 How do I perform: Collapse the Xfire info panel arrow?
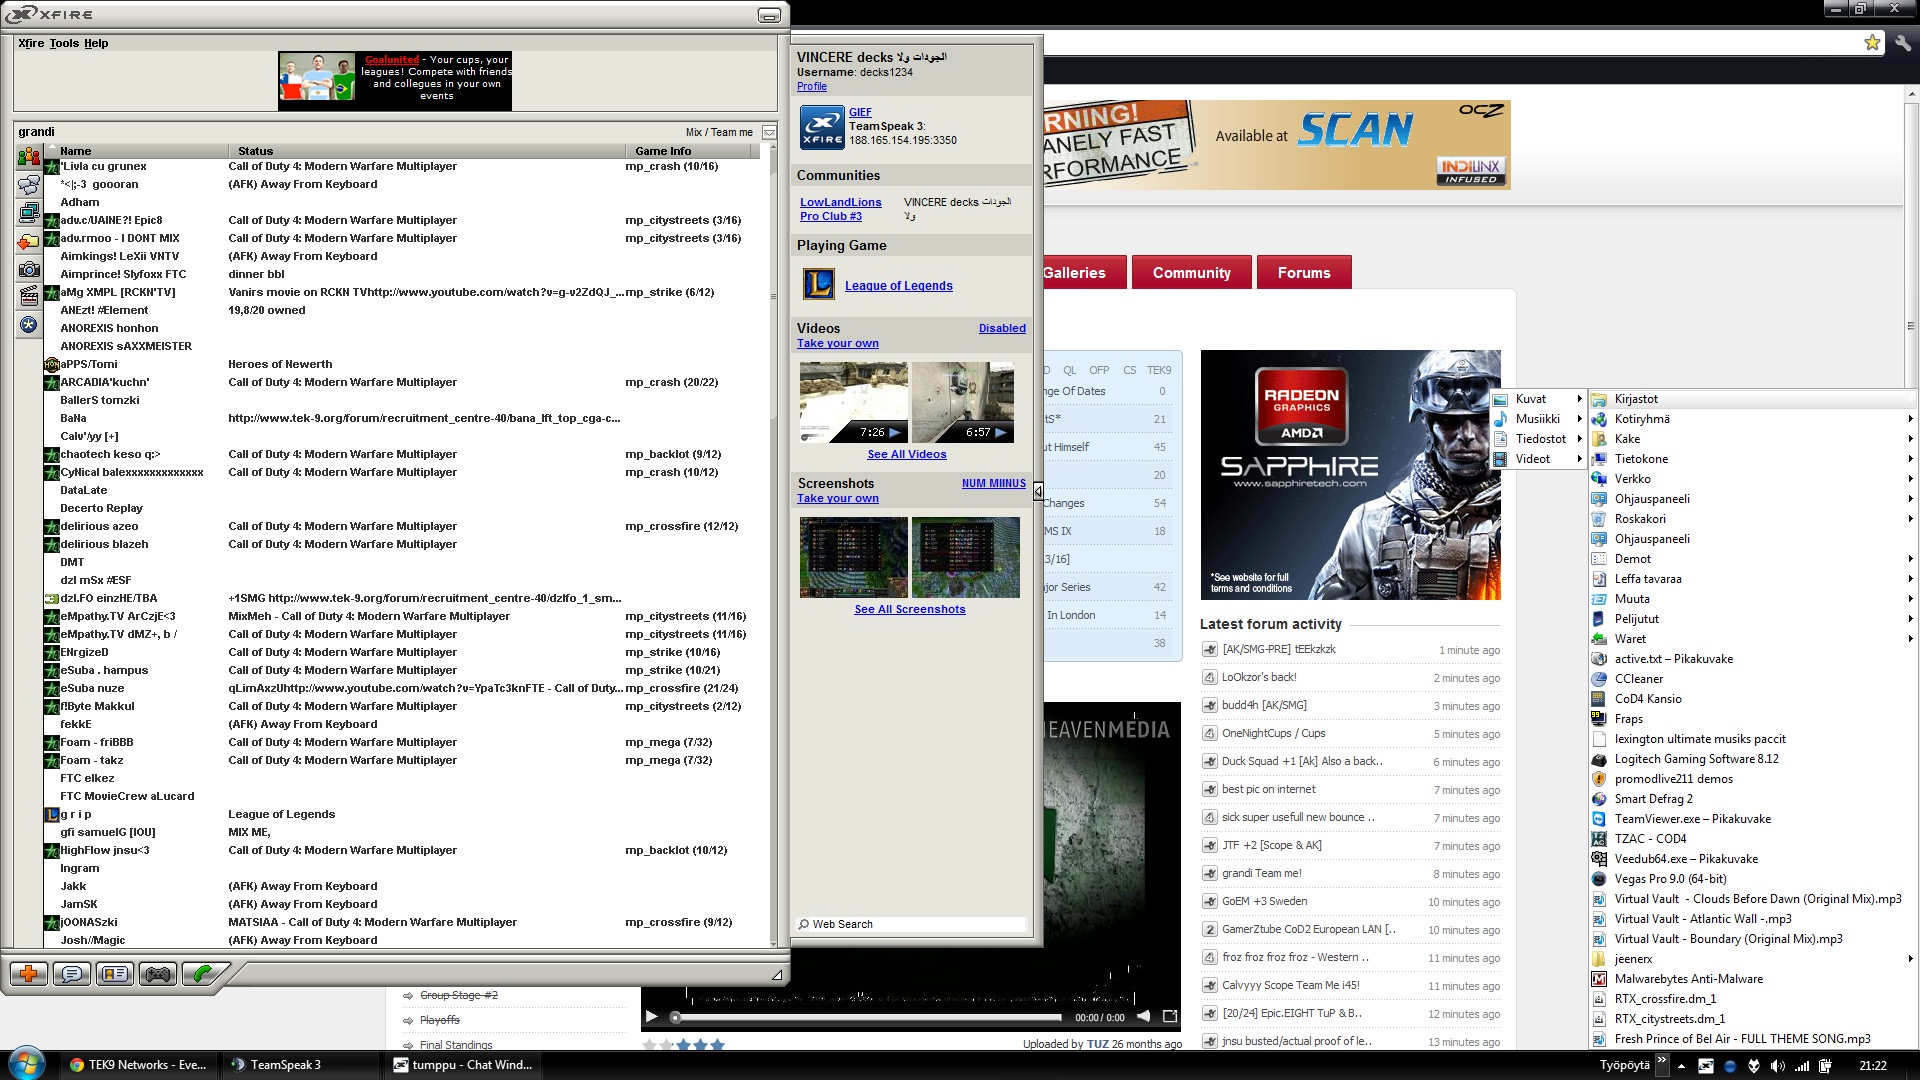(1038, 491)
